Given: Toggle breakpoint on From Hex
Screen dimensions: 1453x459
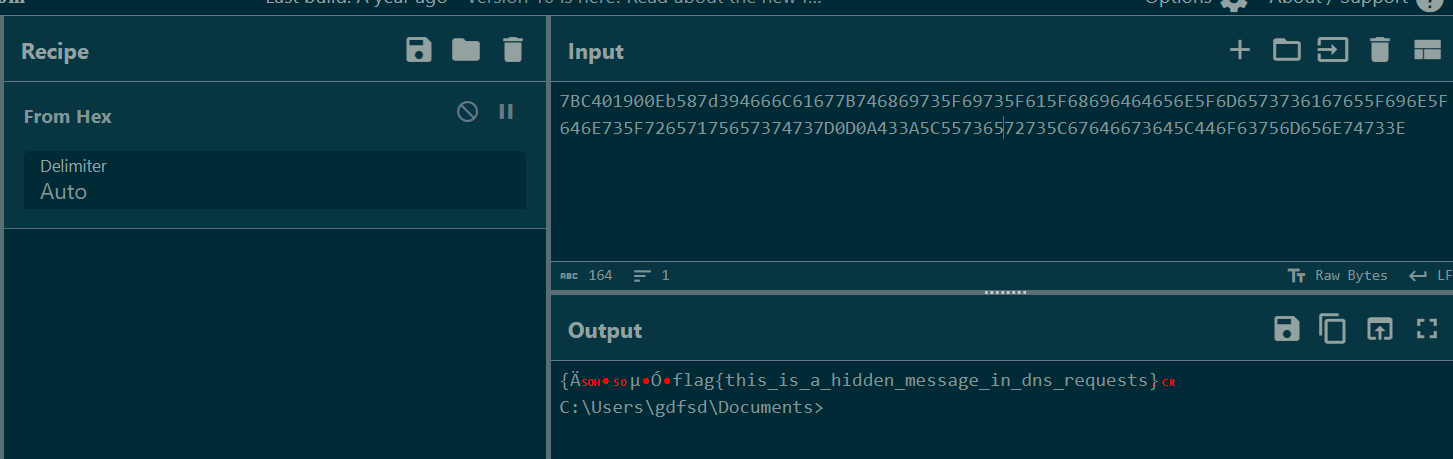Looking at the screenshot, I should [506, 112].
